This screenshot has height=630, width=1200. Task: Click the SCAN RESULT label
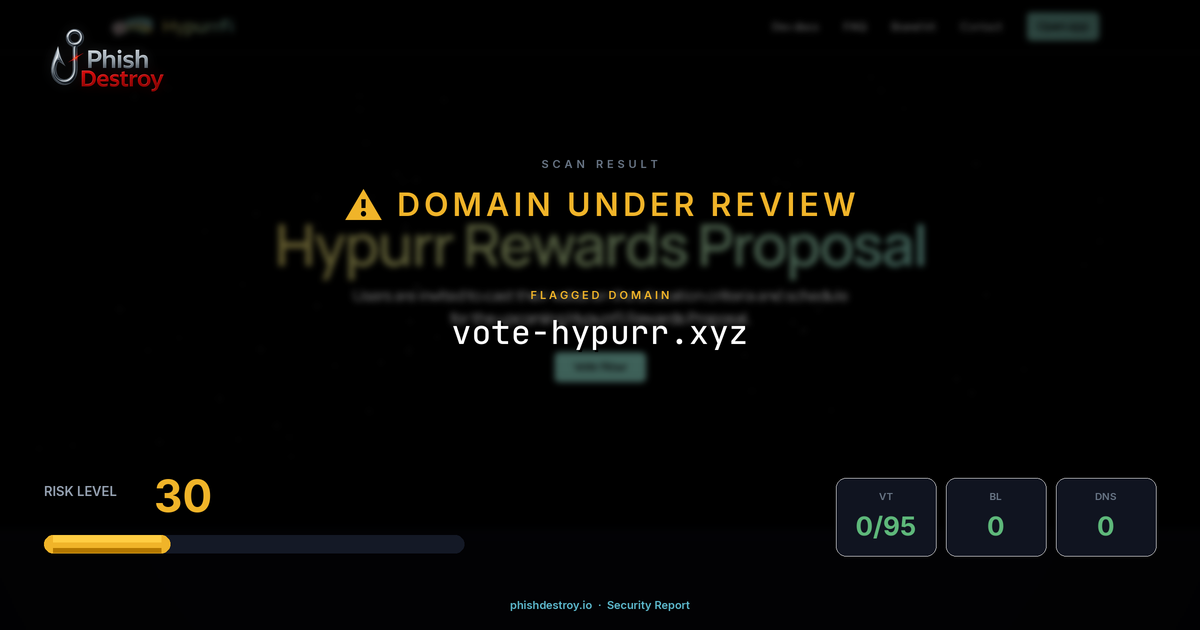(x=600, y=164)
